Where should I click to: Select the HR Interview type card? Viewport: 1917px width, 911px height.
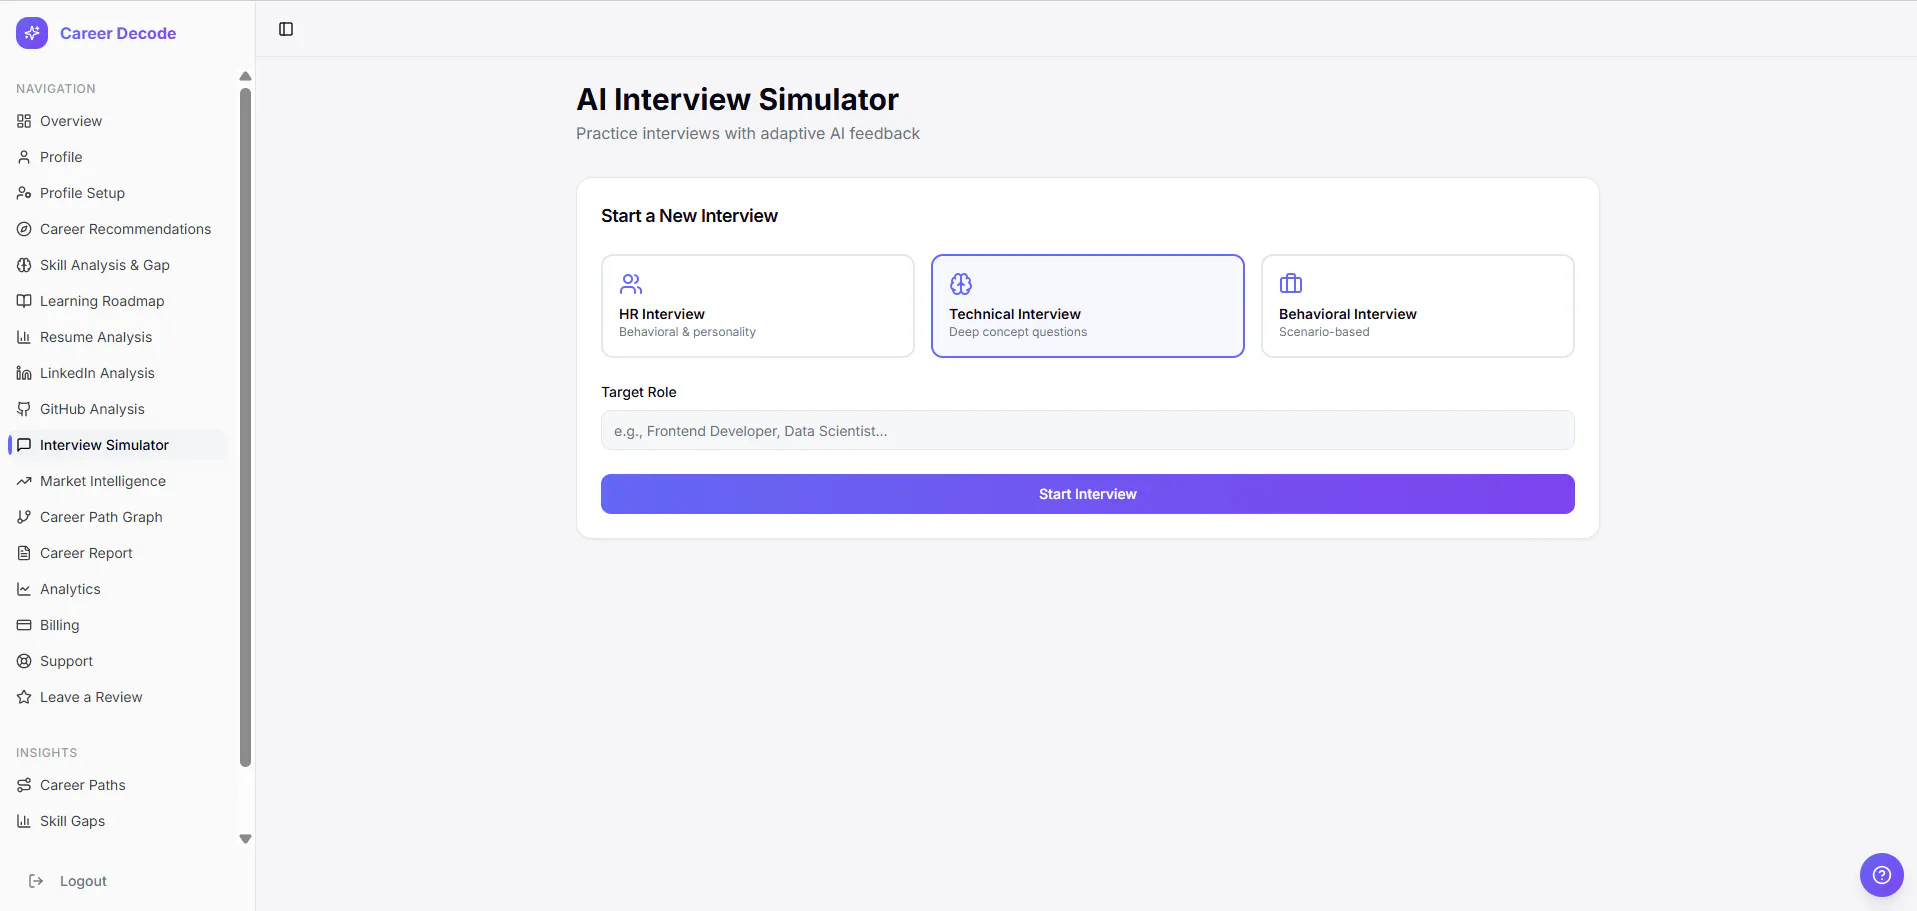pyautogui.click(x=758, y=306)
